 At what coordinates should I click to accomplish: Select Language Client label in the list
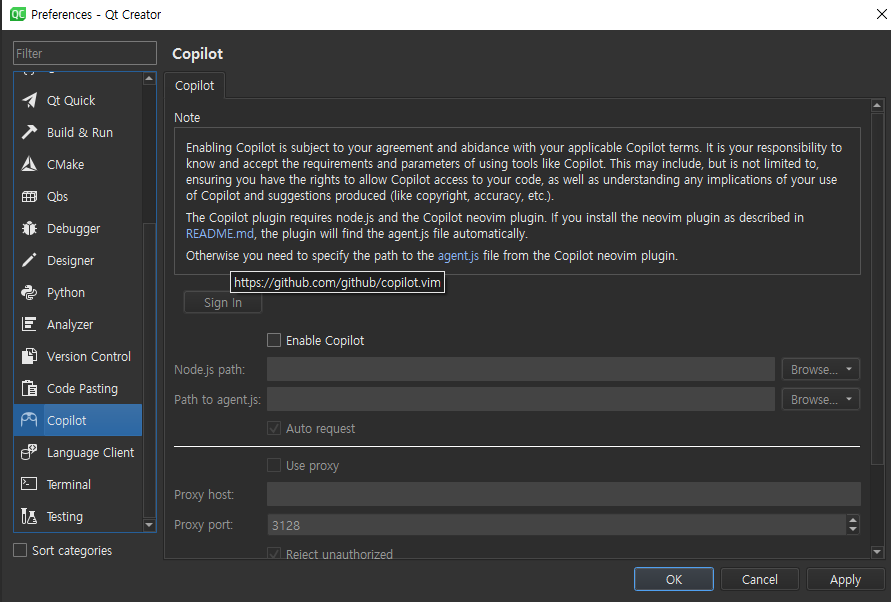(x=90, y=452)
